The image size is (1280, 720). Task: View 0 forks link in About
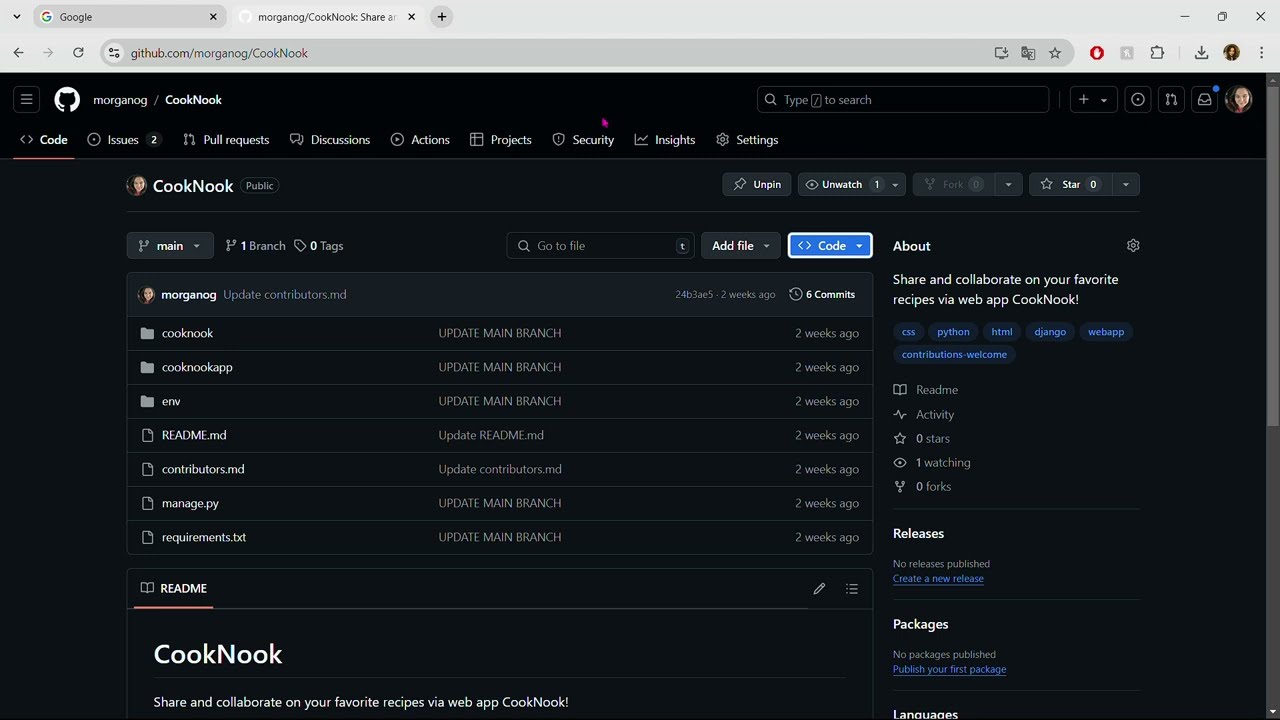click(922, 487)
